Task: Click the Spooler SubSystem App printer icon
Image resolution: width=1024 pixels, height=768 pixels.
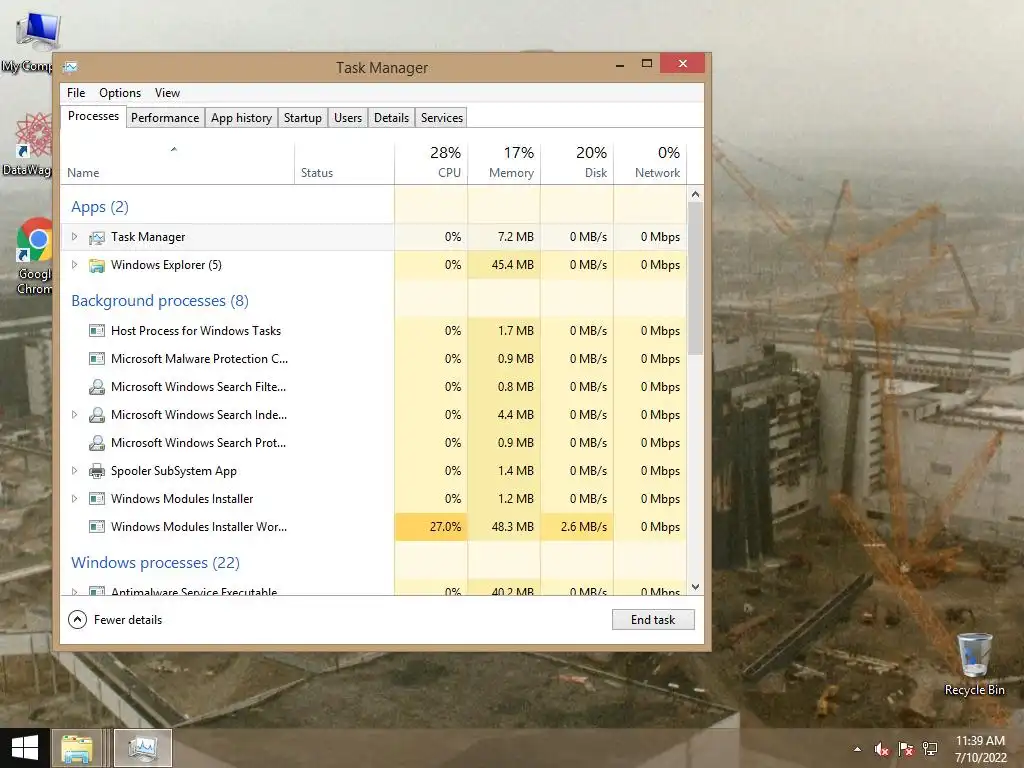Action: tap(97, 471)
